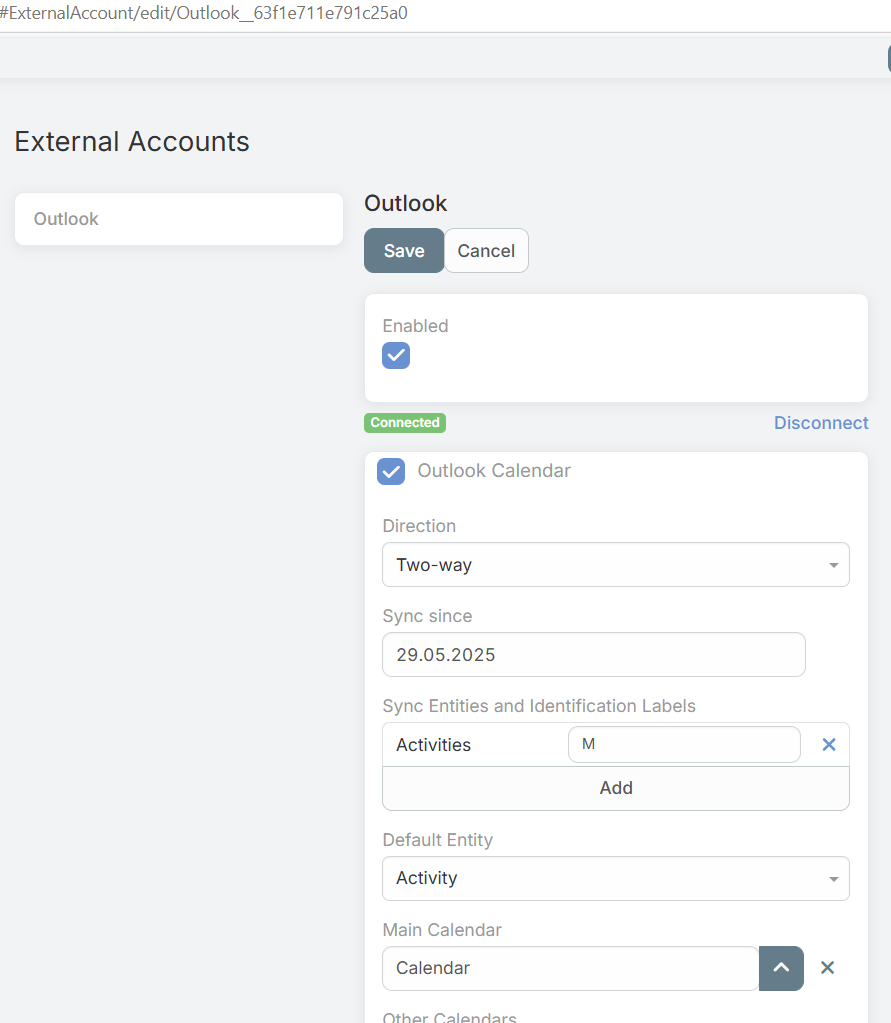Image resolution: width=891 pixels, height=1023 pixels.
Task: Edit the Sync since date field
Action: click(594, 654)
